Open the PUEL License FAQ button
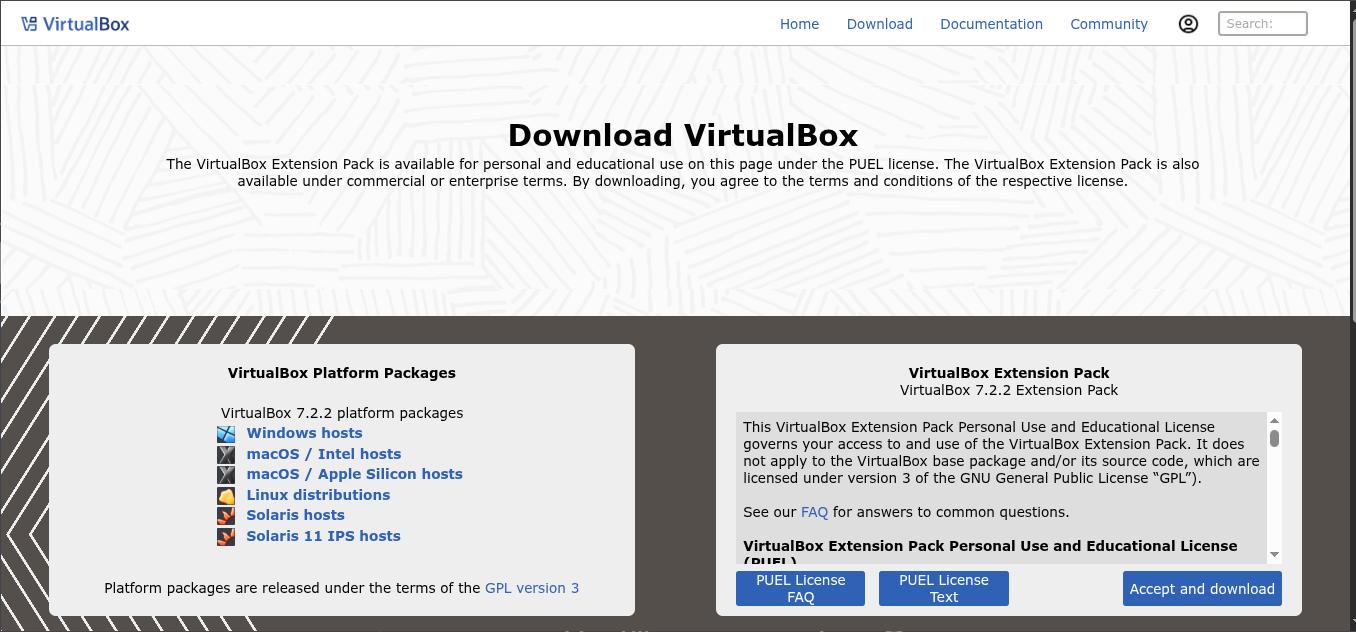Viewport: 1356px width, 632px height. tap(800, 589)
